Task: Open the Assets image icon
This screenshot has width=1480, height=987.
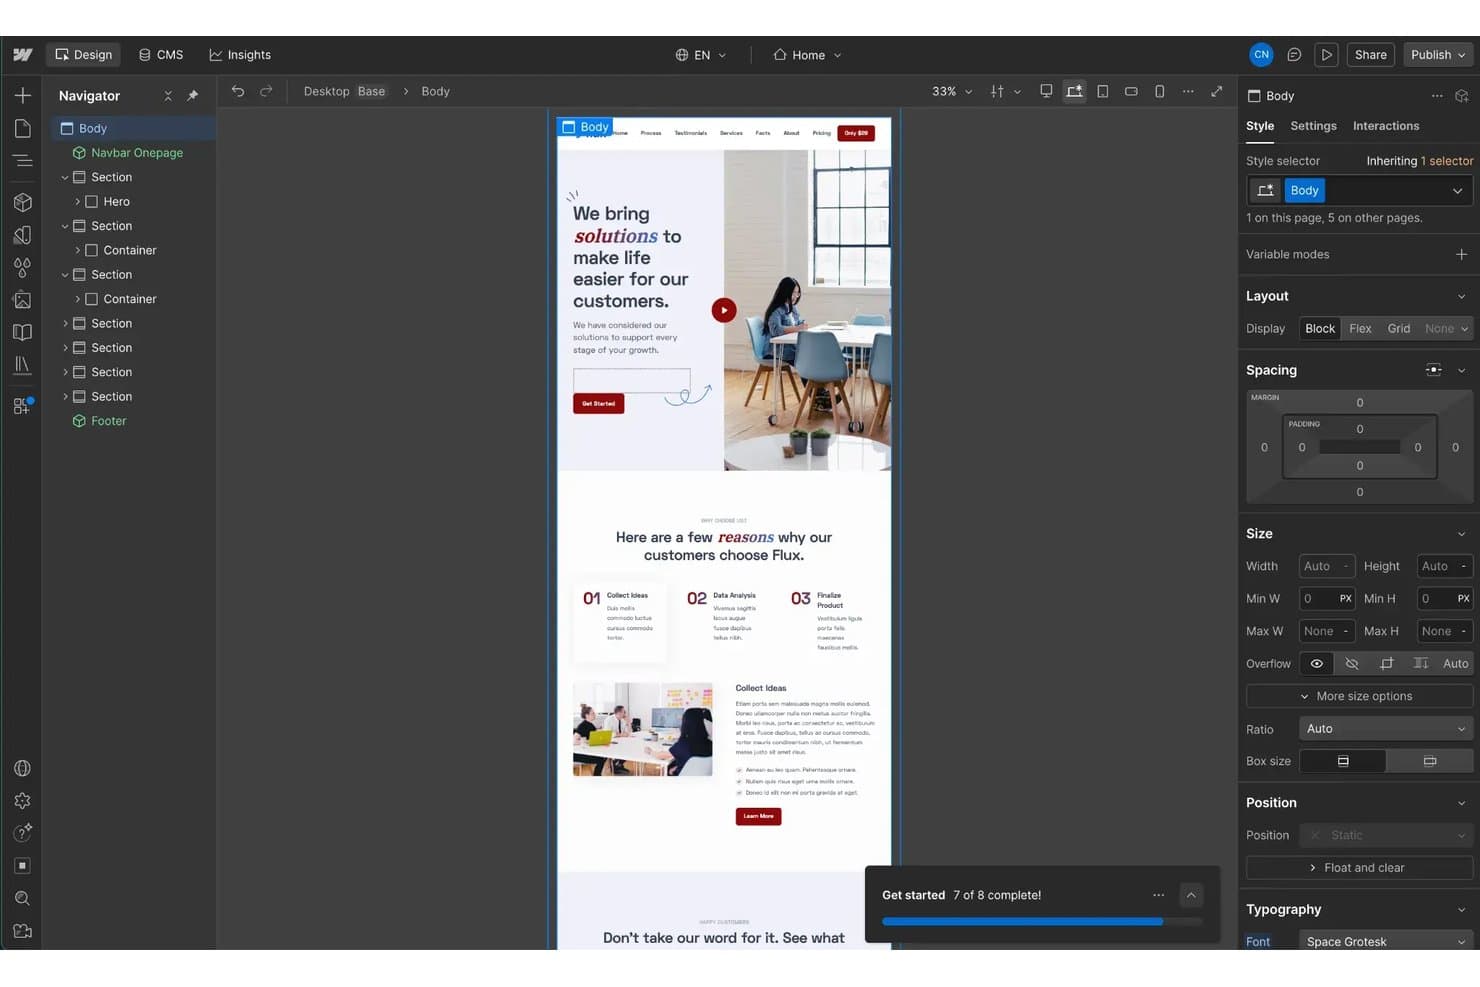Action: (x=22, y=300)
